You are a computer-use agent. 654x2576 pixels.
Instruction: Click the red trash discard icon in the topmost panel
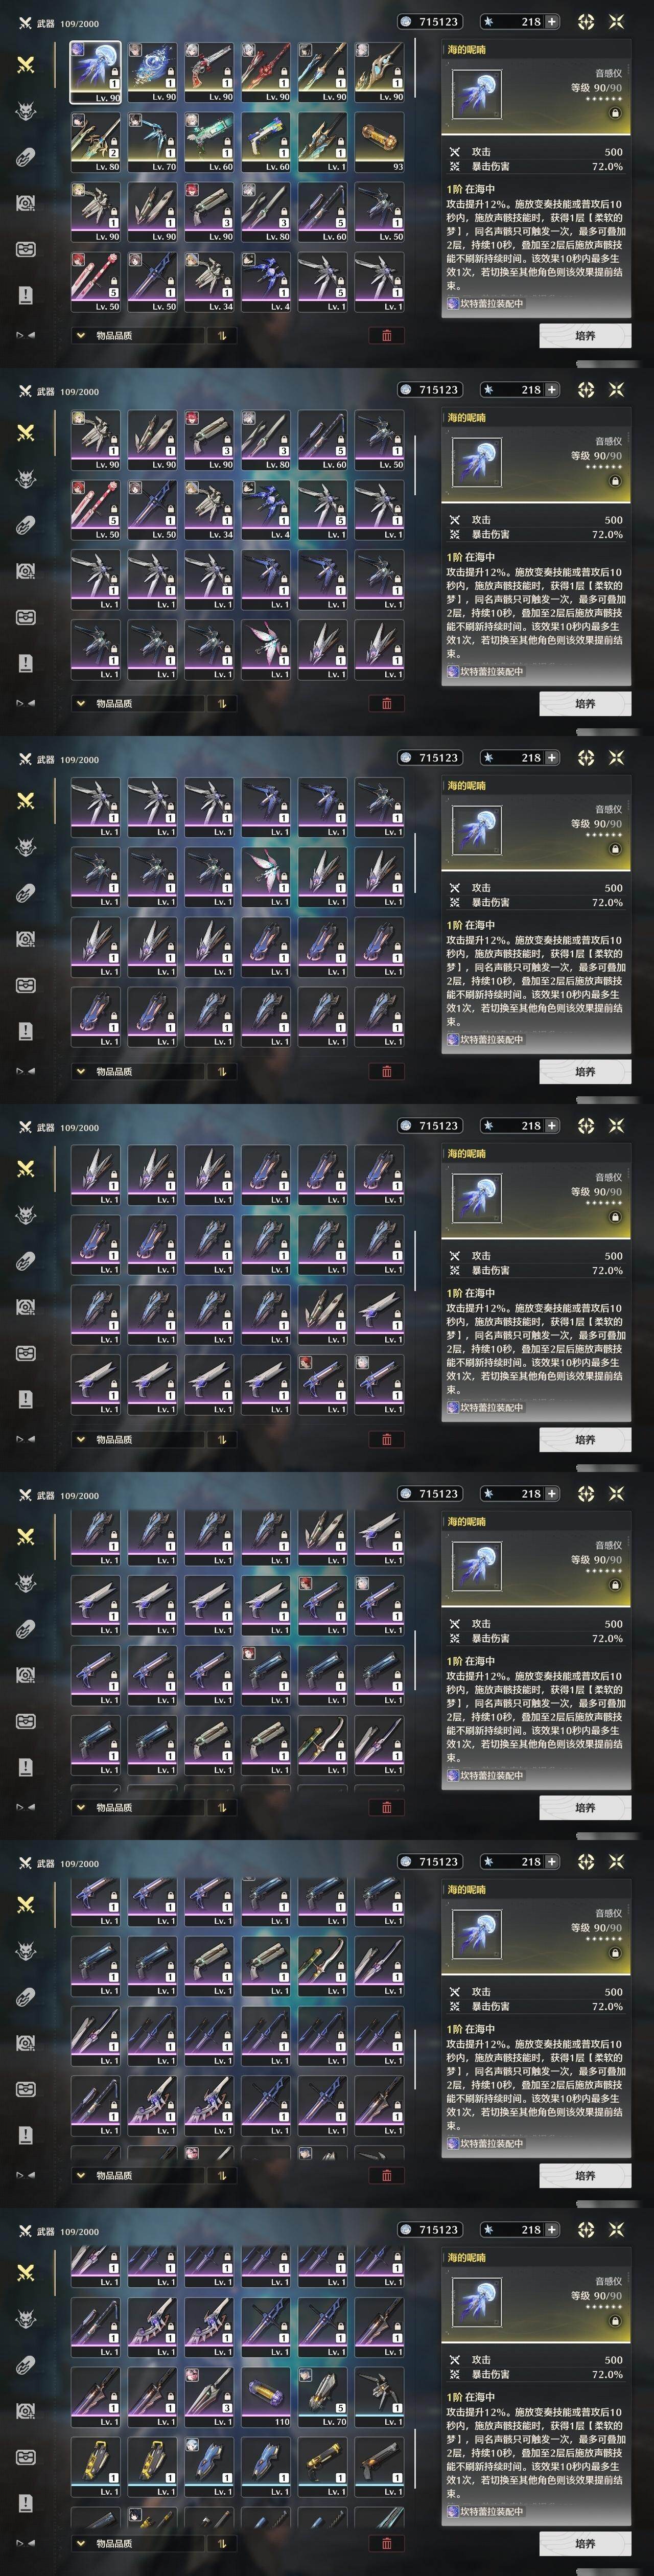click(387, 336)
